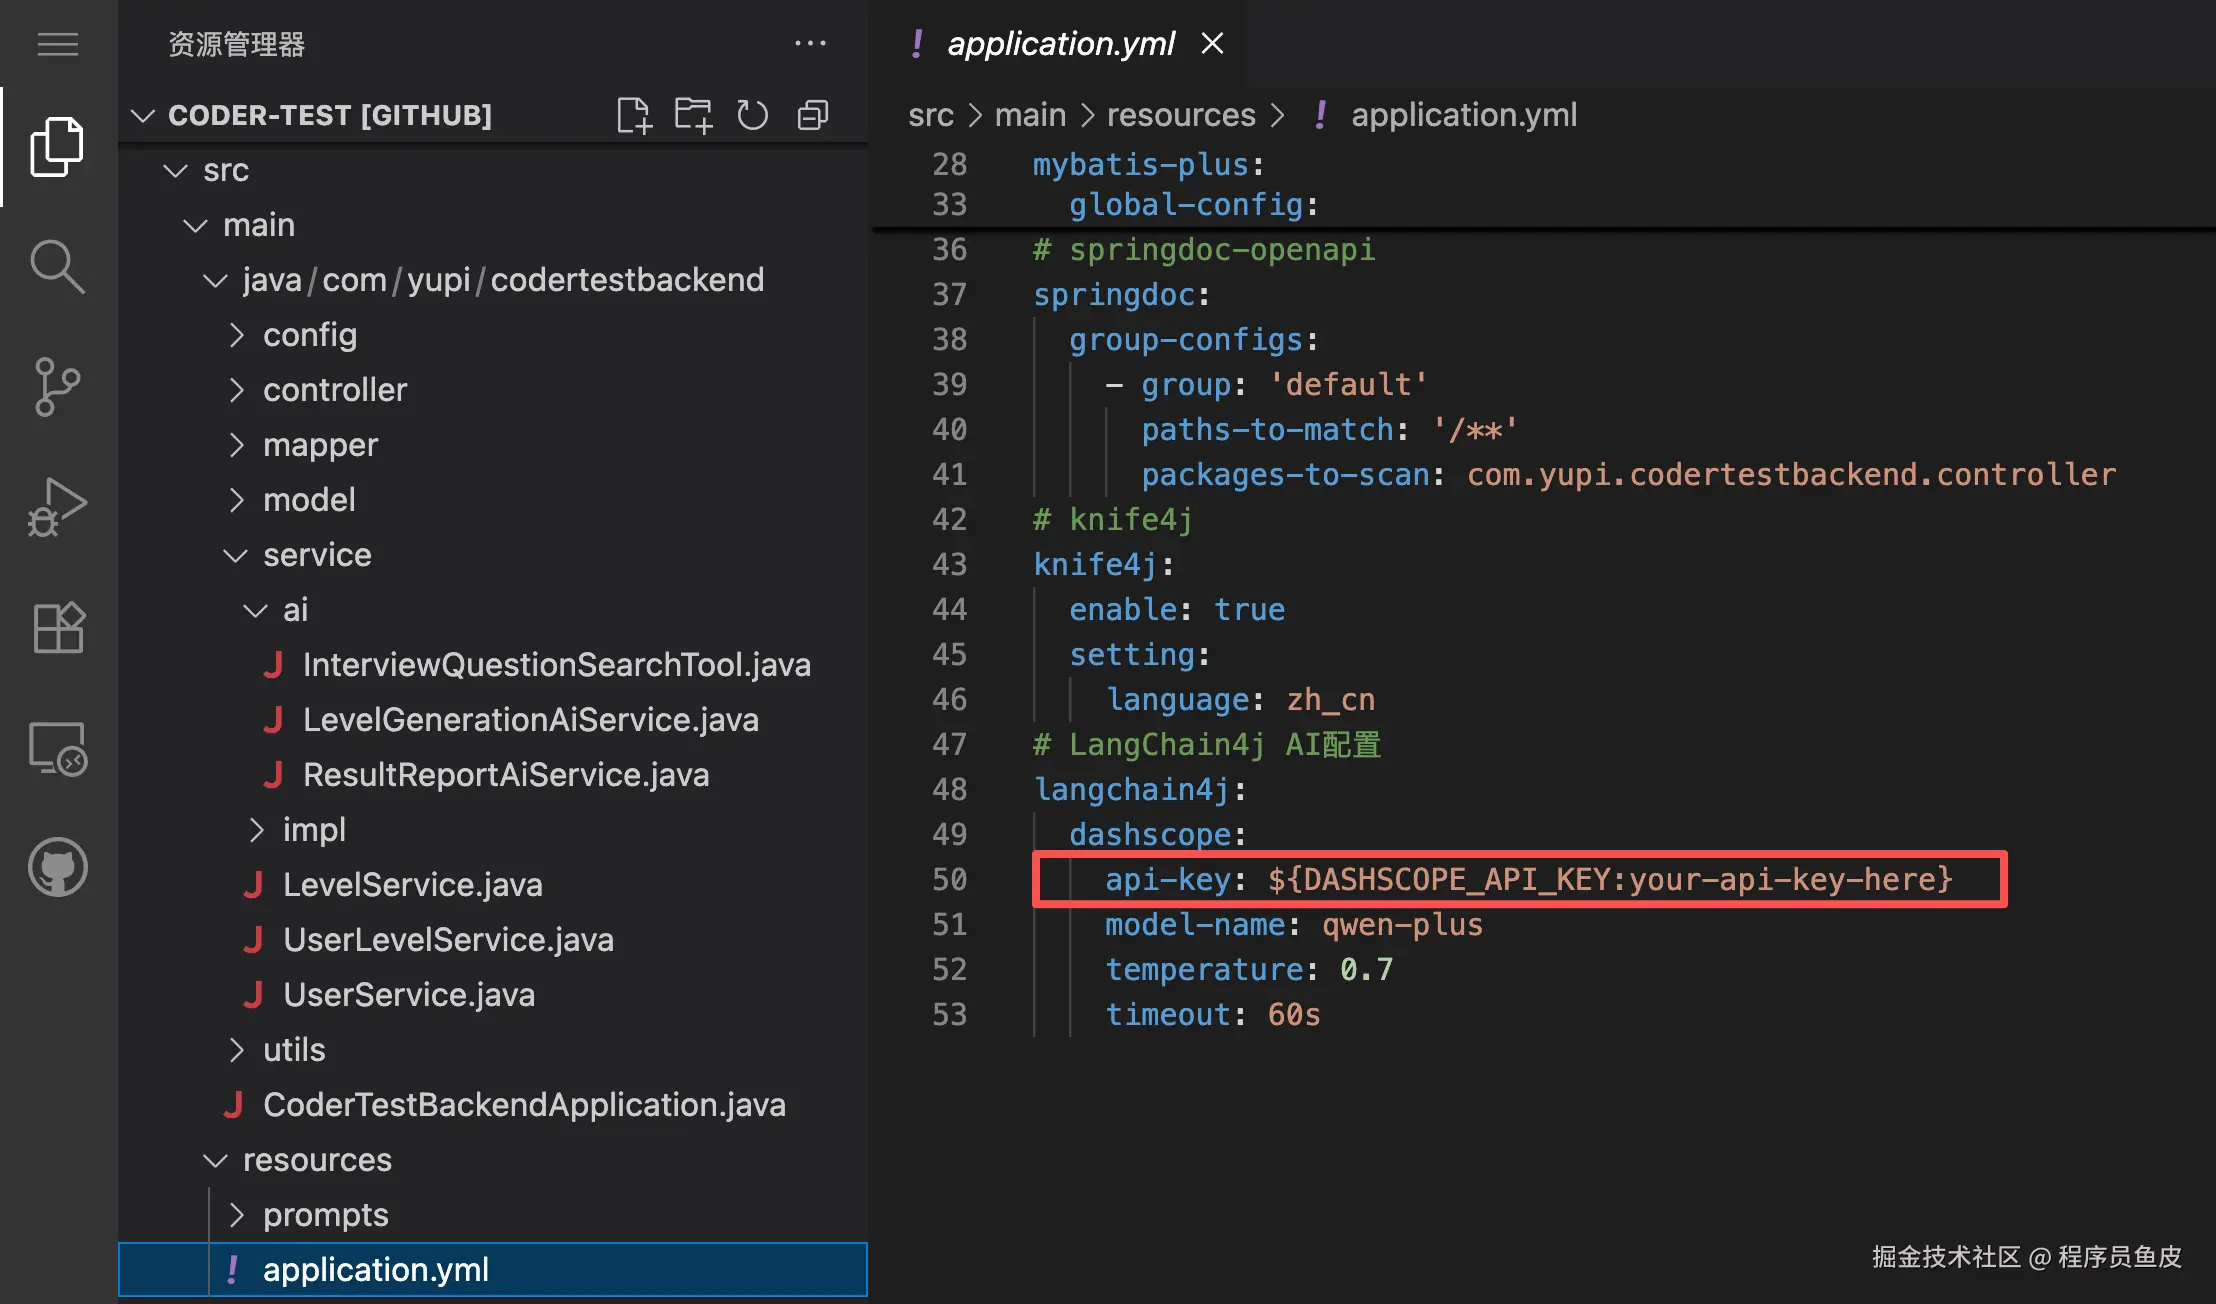Open the Source Control view
This screenshot has width=2216, height=1304.
[x=57, y=386]
